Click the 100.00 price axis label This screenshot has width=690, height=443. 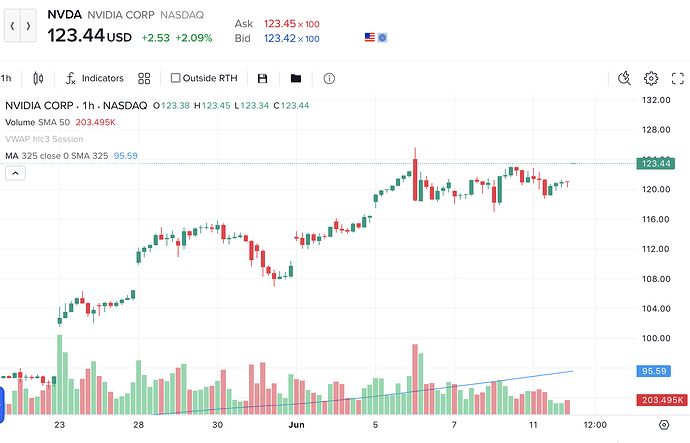pos(656,338)
